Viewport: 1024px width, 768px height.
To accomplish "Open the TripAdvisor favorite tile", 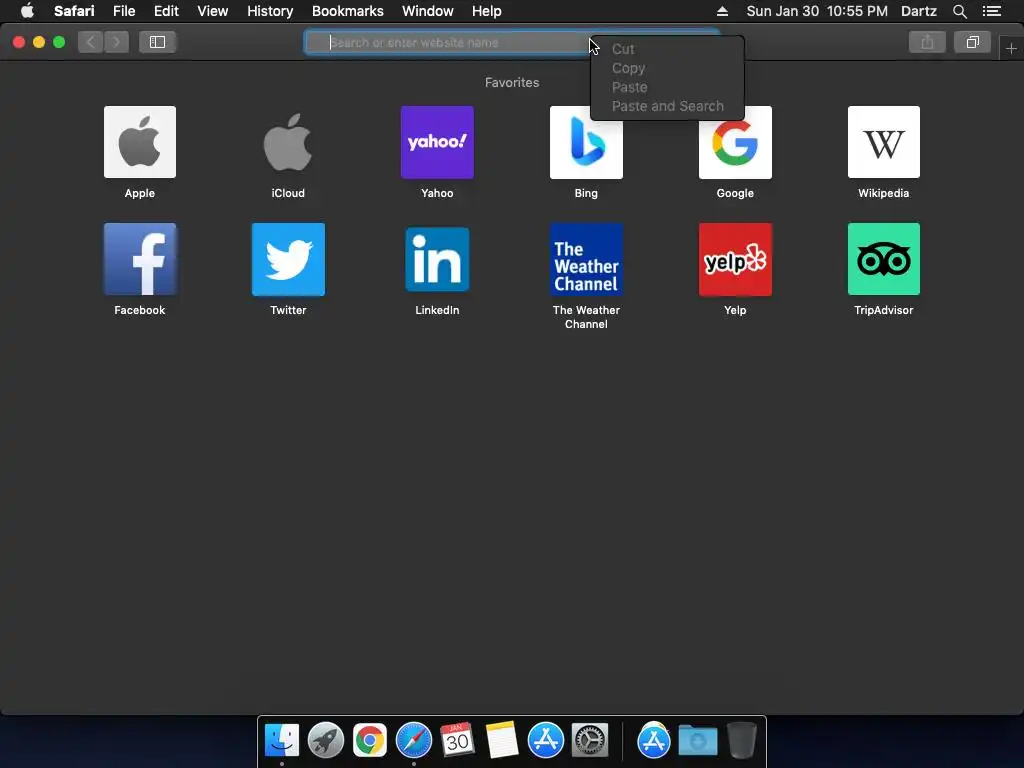I will pyautogui.click(x=884, y=259).
